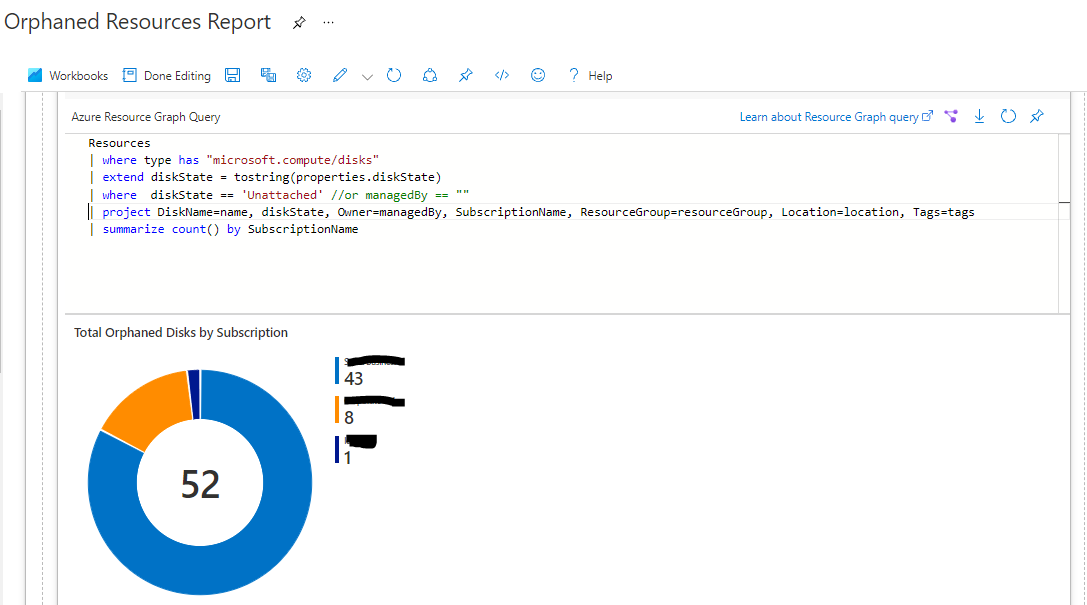Click the orange segment of the donut chart
Viewport: 1087px width, 605px height.
(145, 410)
